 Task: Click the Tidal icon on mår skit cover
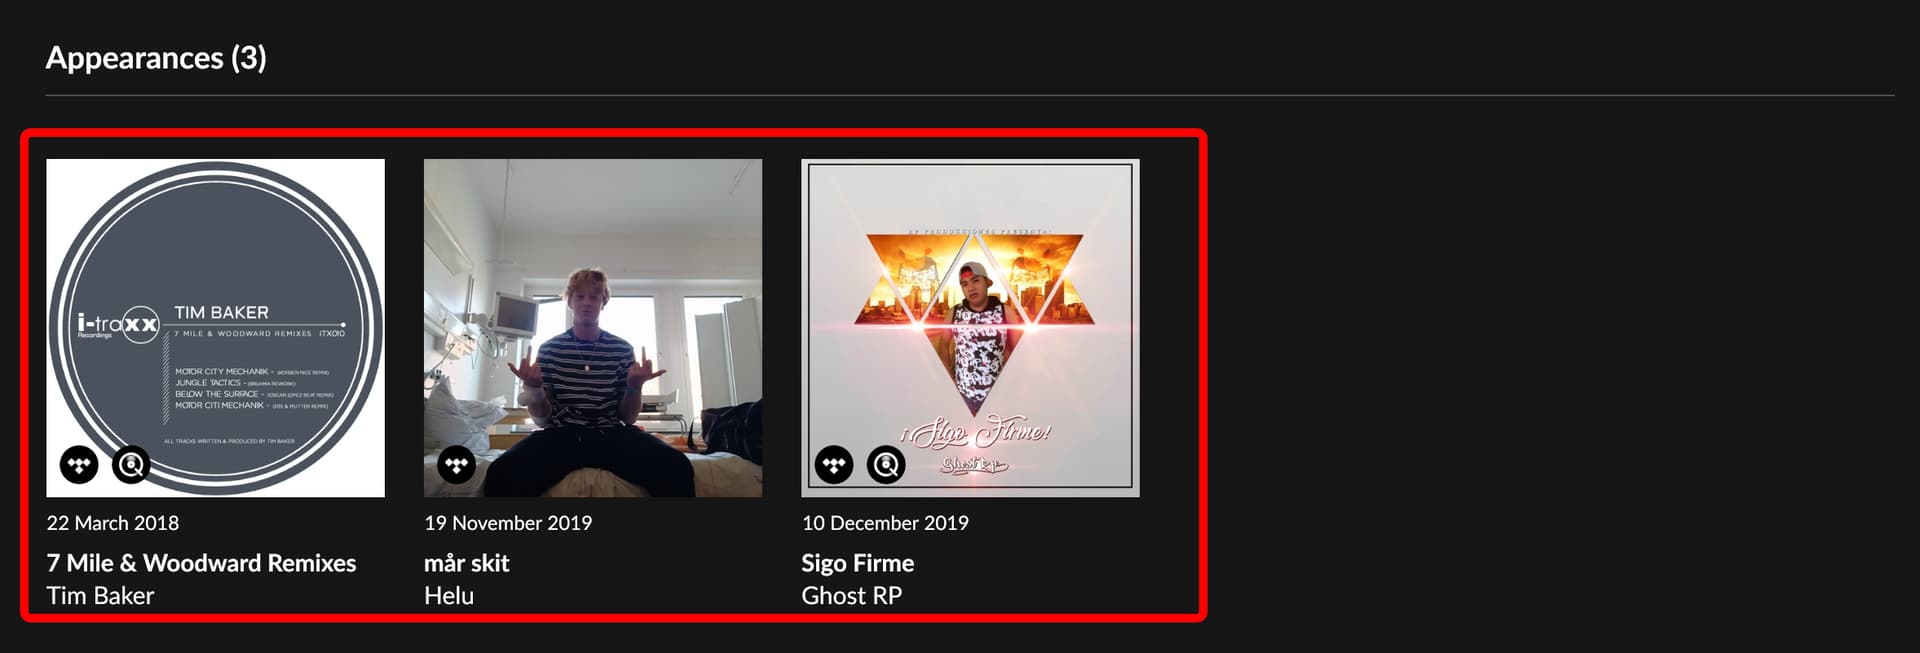click(457, 464)
